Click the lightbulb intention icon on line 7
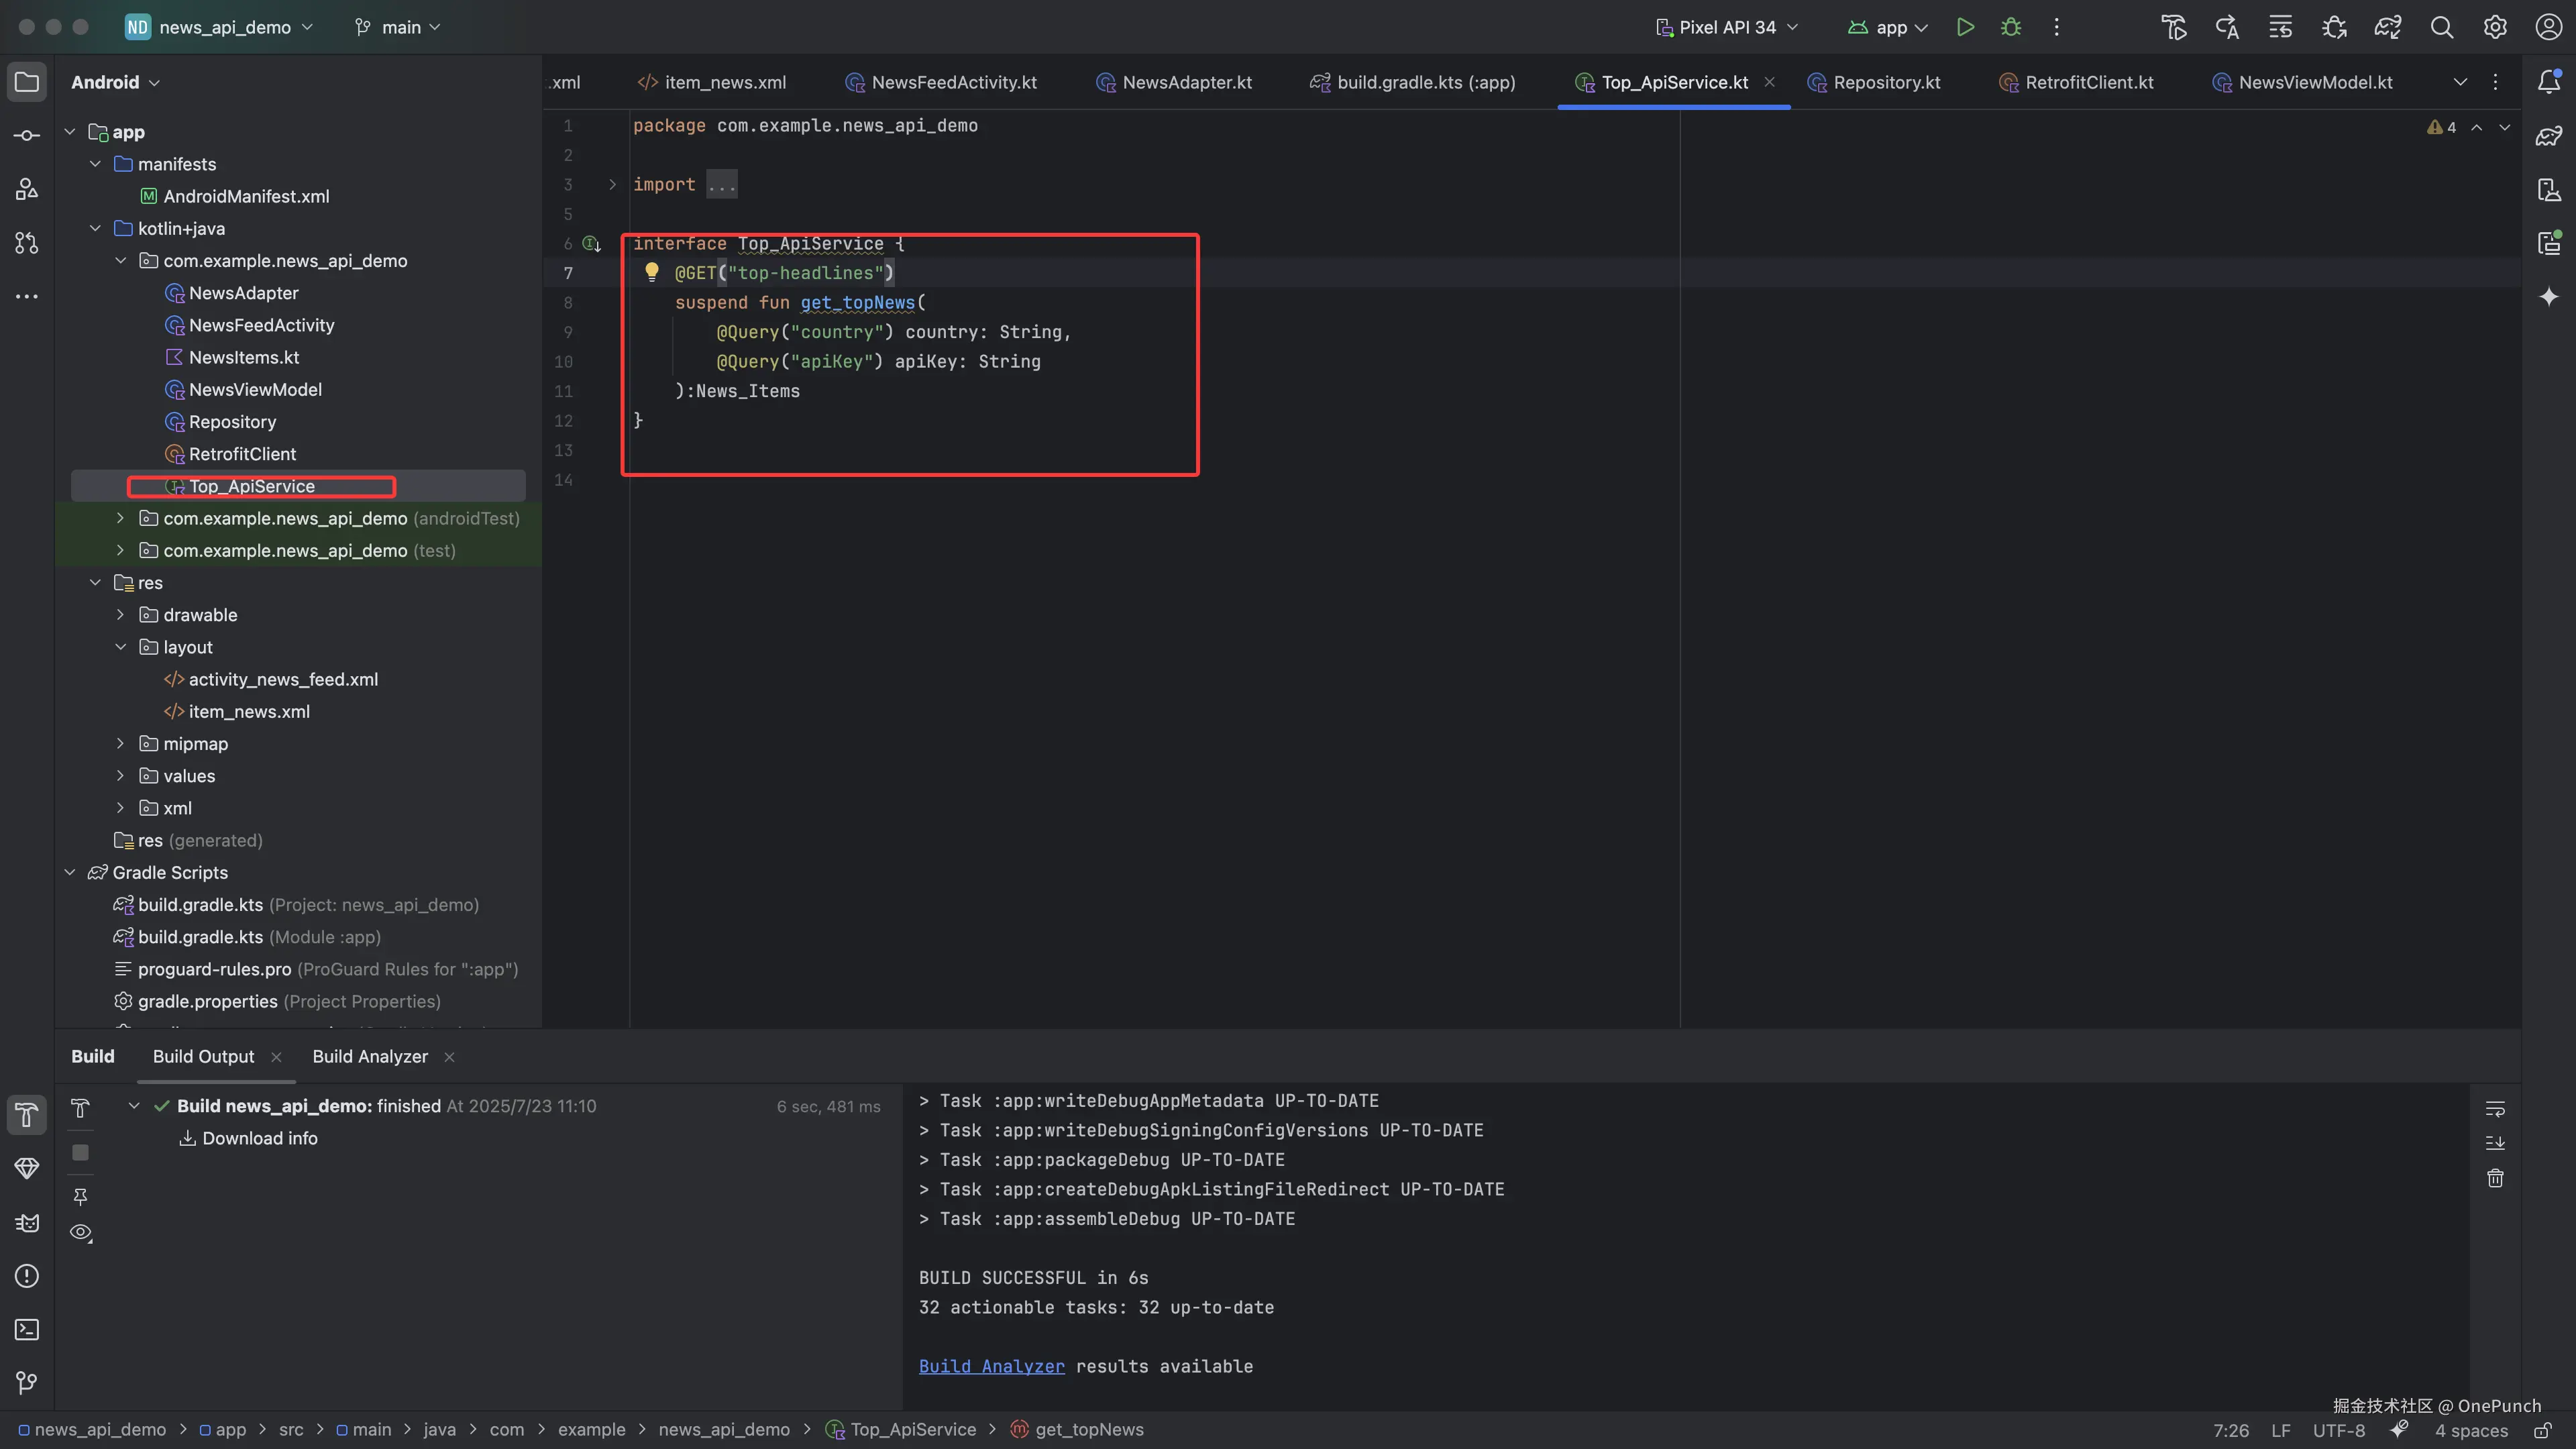The image size is (2576, 1449). tap(652, 272)
